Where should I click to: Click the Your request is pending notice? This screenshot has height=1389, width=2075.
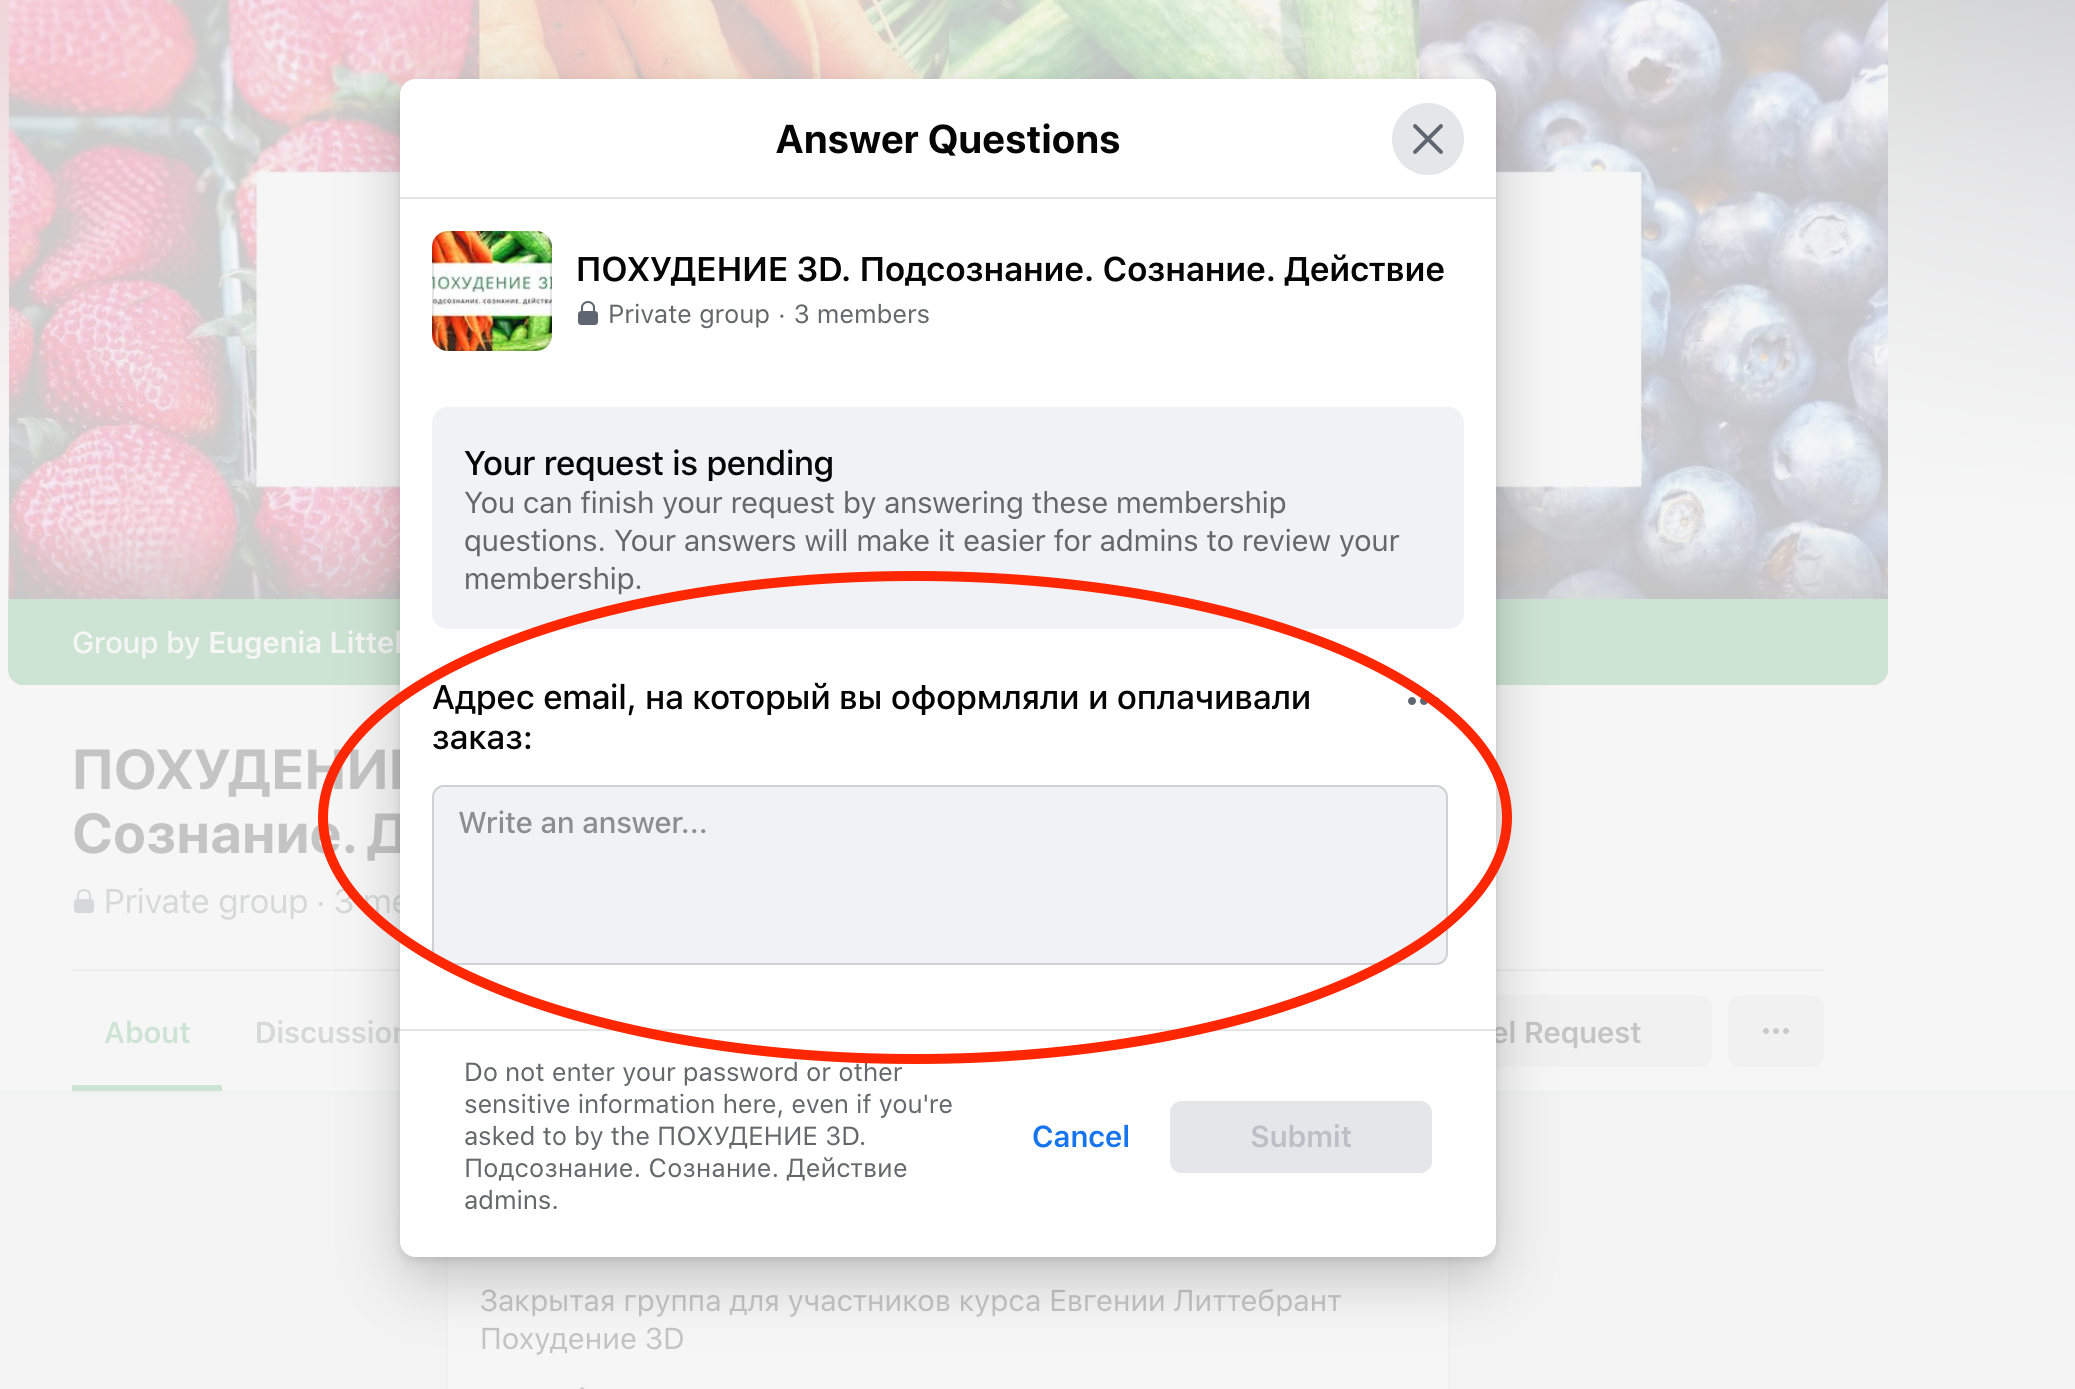tap(947, 518)
